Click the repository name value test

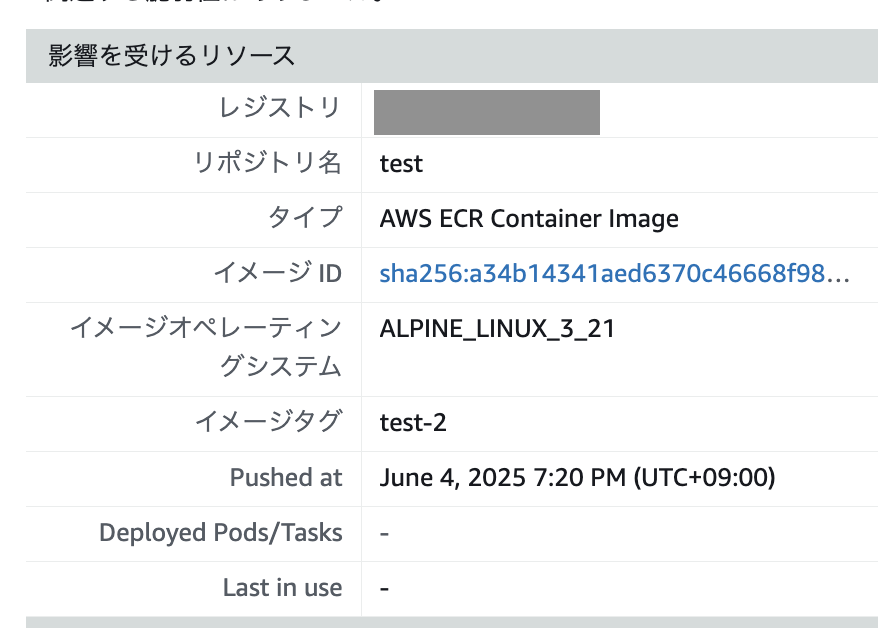401,164
